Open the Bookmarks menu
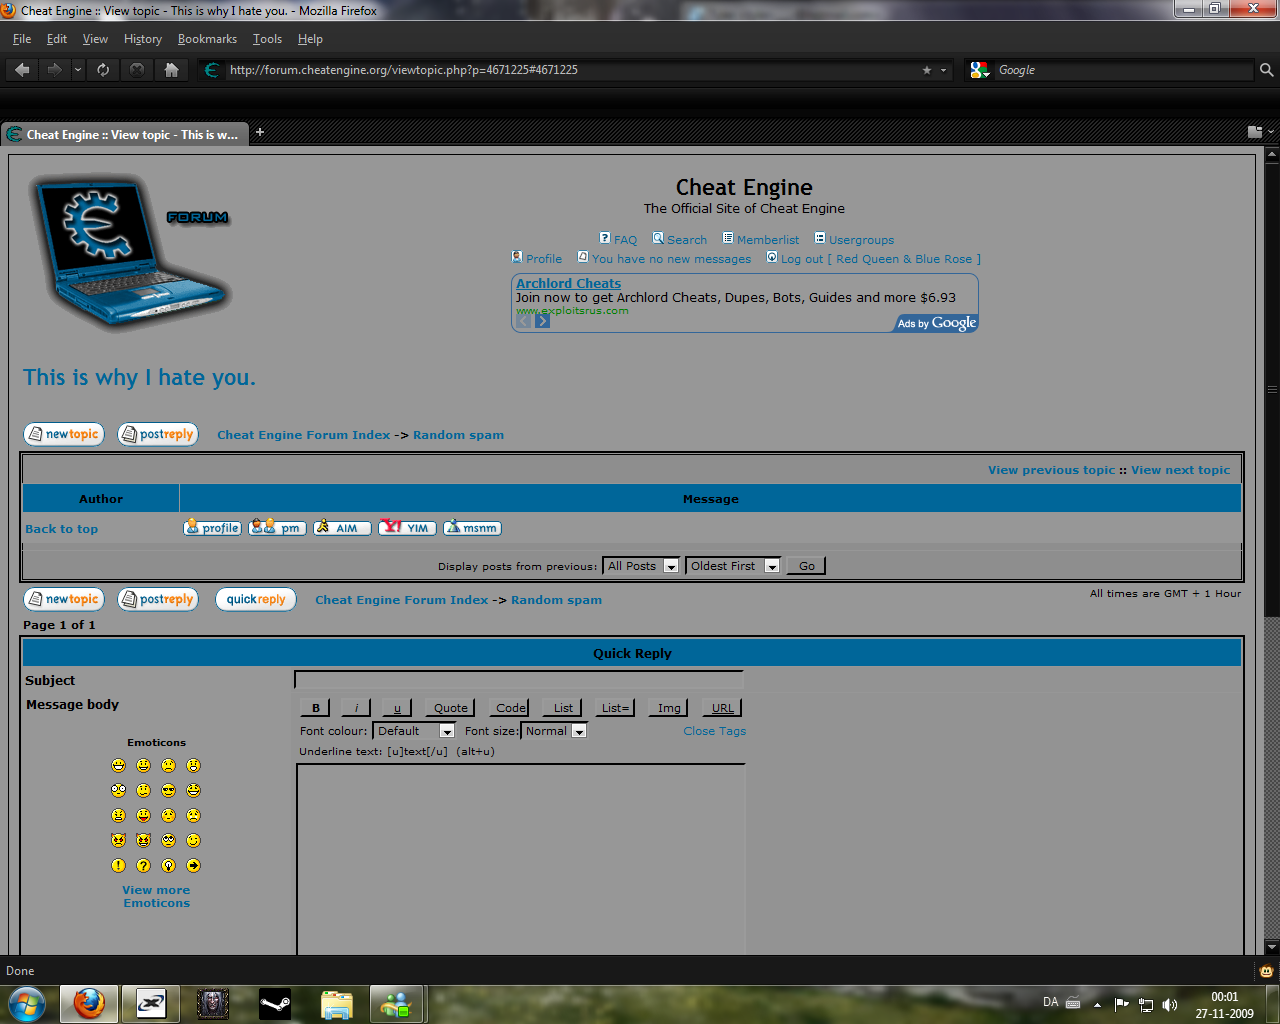Screen dimensions: 1280x1024 [207, 39]
